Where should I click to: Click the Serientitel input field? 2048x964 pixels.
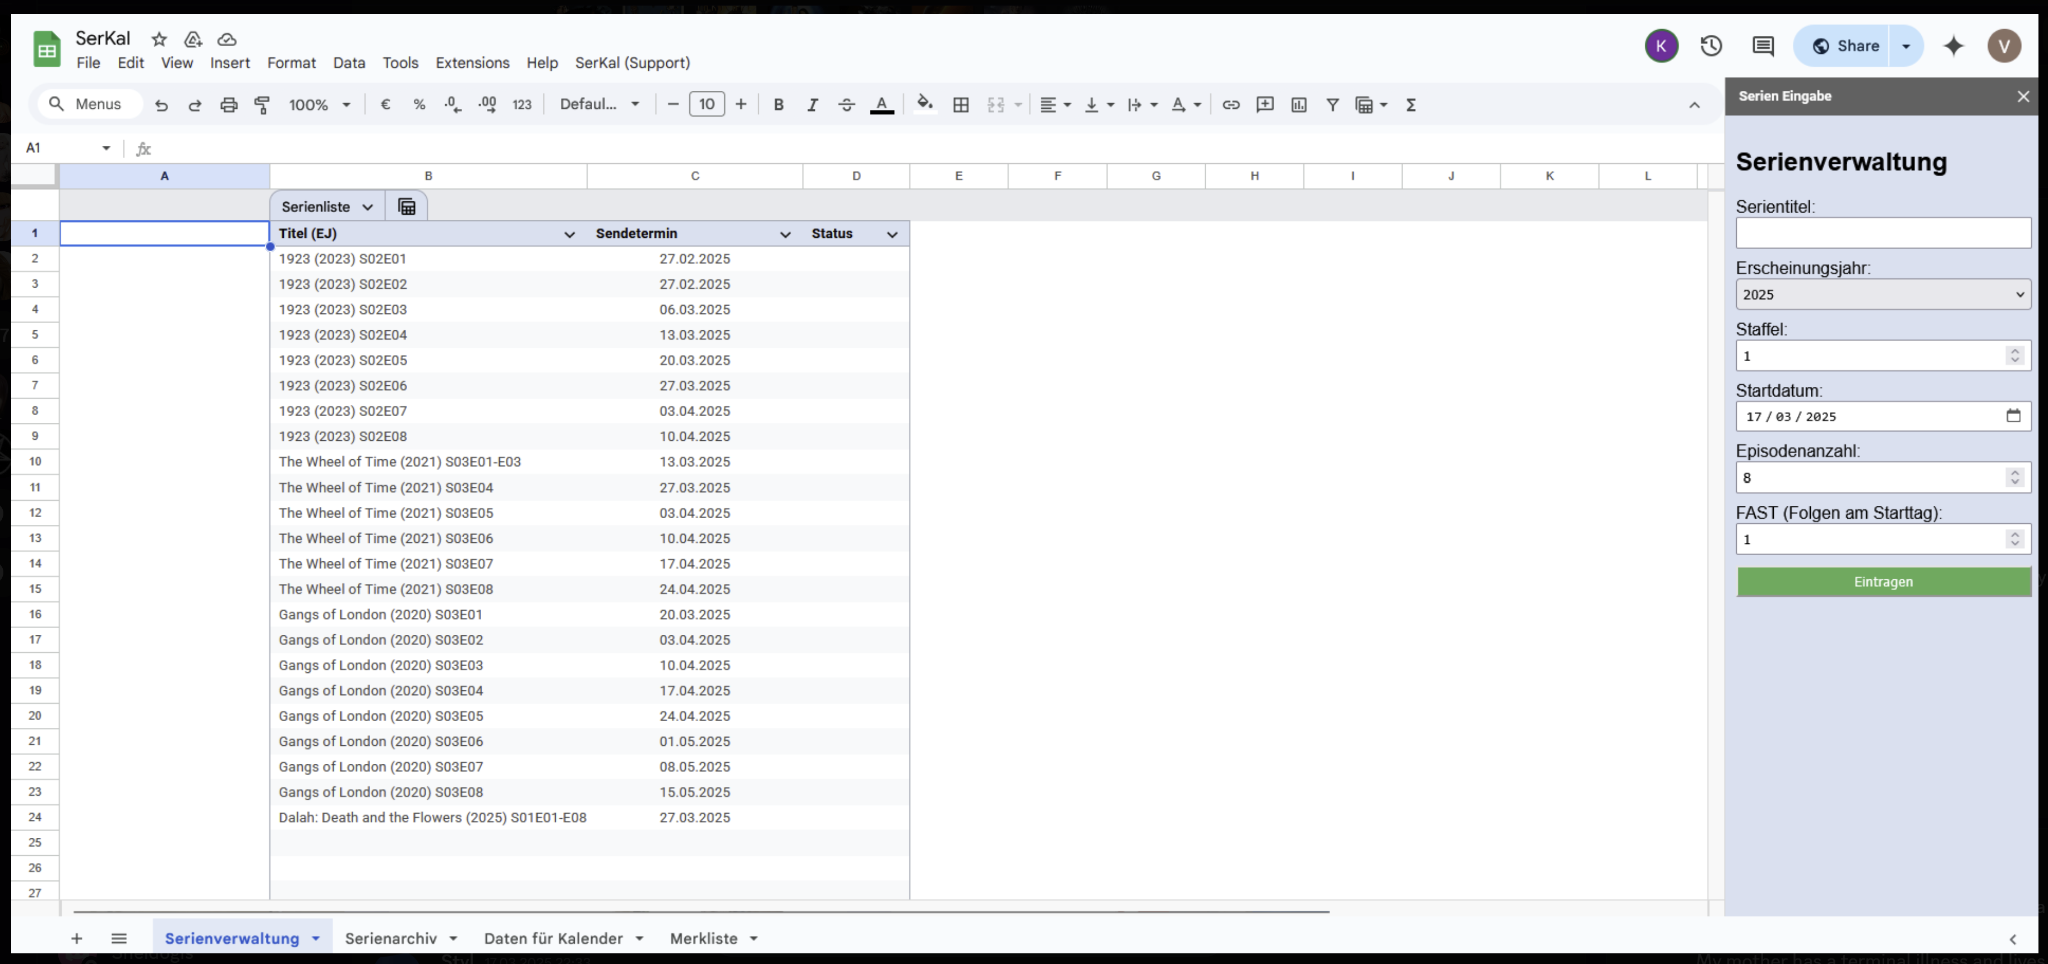(1883, 233)
